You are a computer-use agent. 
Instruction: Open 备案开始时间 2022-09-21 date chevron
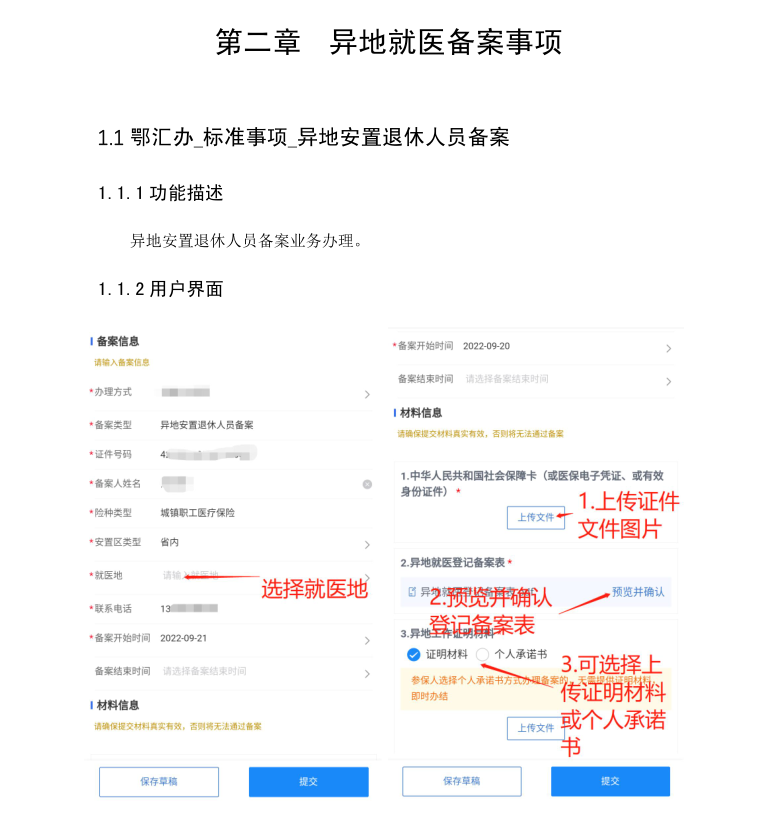point(367,640)
